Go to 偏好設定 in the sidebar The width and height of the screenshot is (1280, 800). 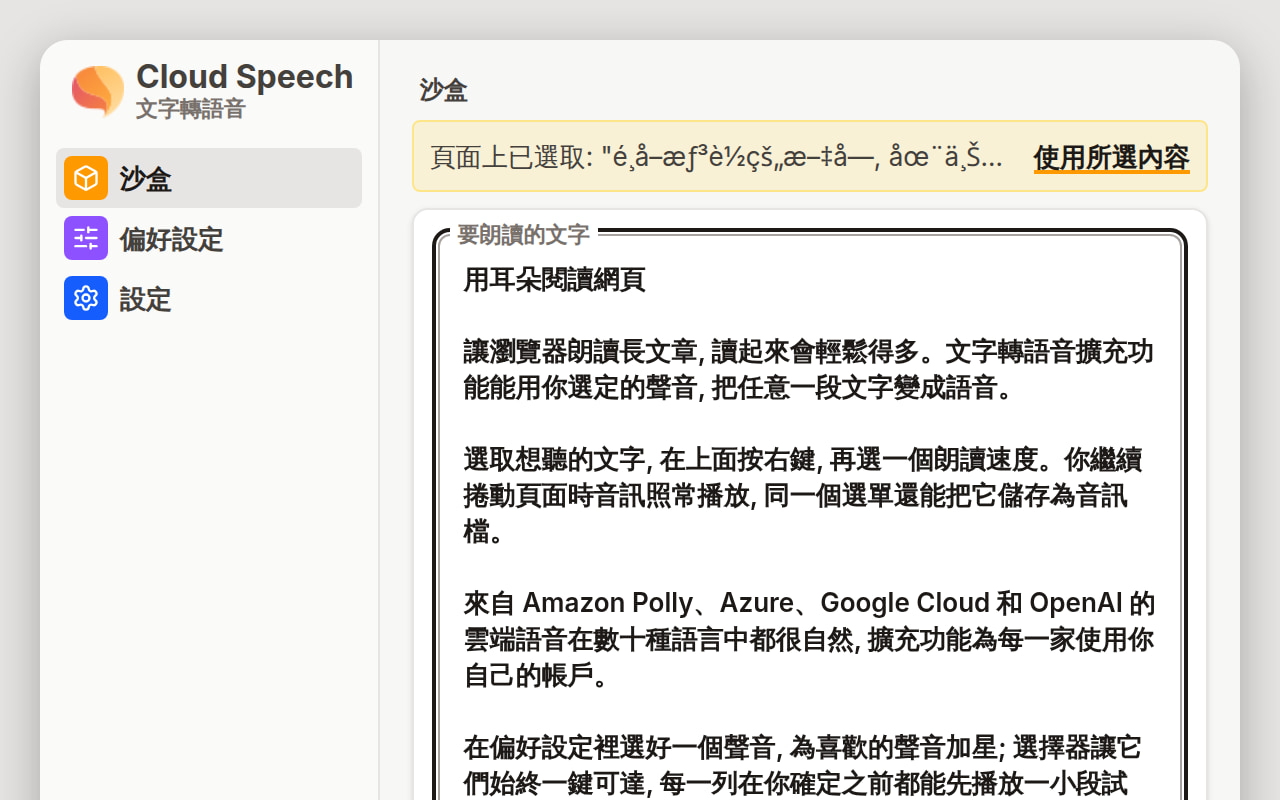(209, 238)
